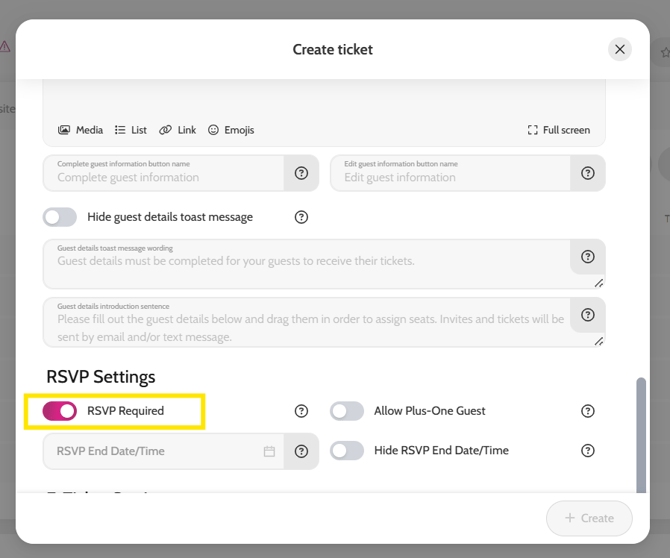The width and height of the screenshot is (670, 558).
Task: Open help for Hide guest details toast message
Action: click(301, 217)
